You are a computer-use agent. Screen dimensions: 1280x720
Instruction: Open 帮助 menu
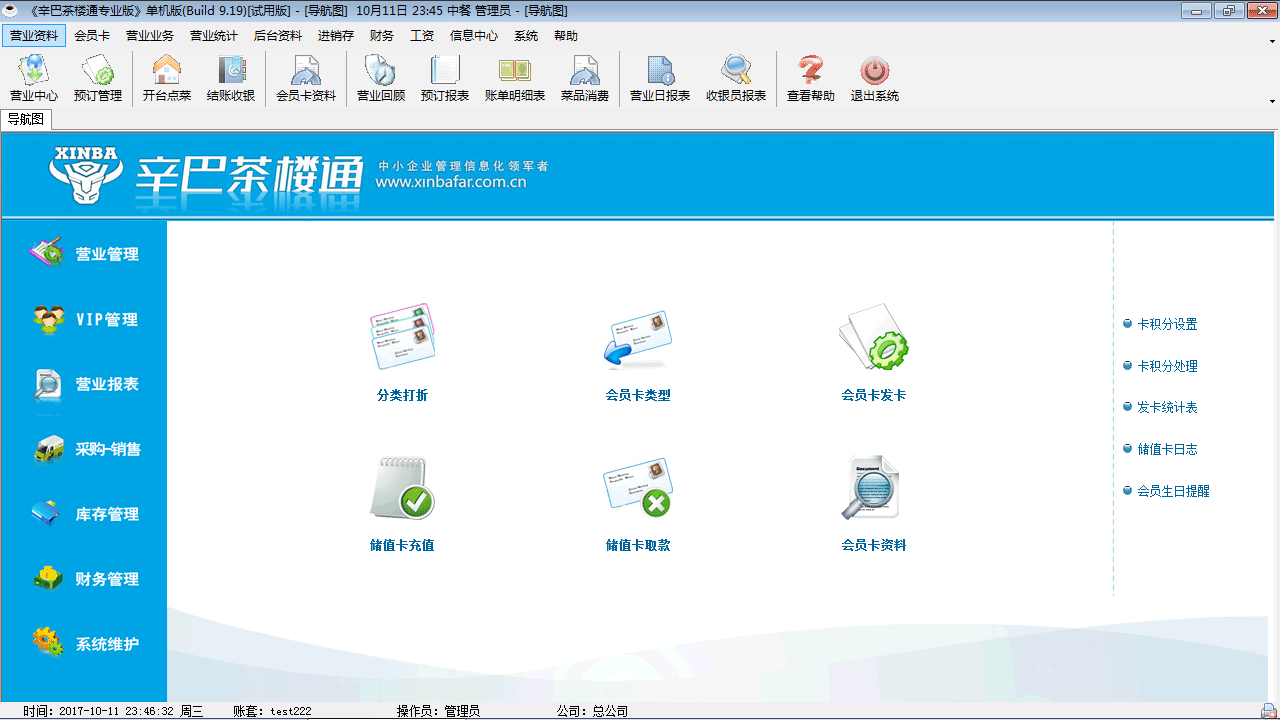point(566,35)
